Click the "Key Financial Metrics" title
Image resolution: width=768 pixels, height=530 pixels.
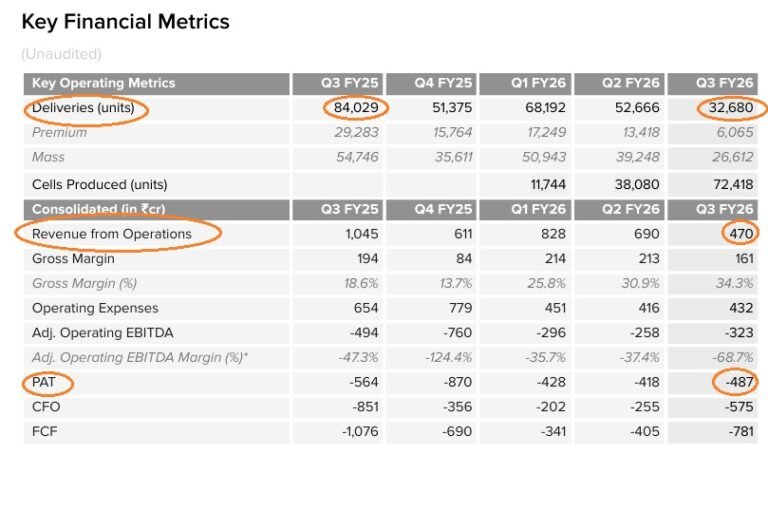point(125,21)
